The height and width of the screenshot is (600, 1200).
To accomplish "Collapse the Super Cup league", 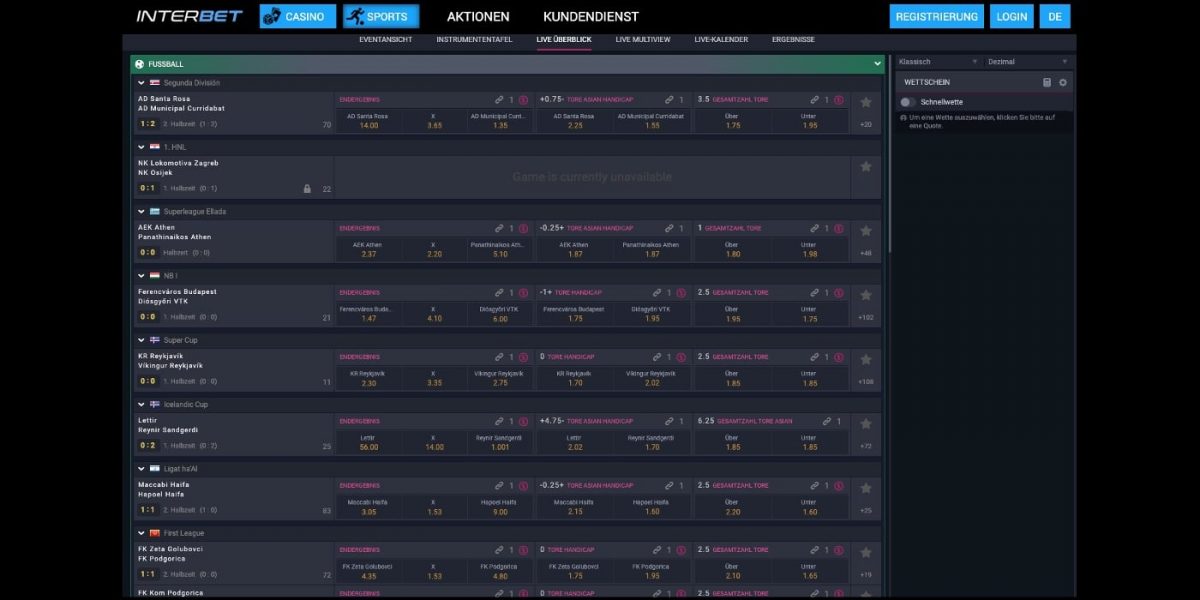I will coord(140,340).
